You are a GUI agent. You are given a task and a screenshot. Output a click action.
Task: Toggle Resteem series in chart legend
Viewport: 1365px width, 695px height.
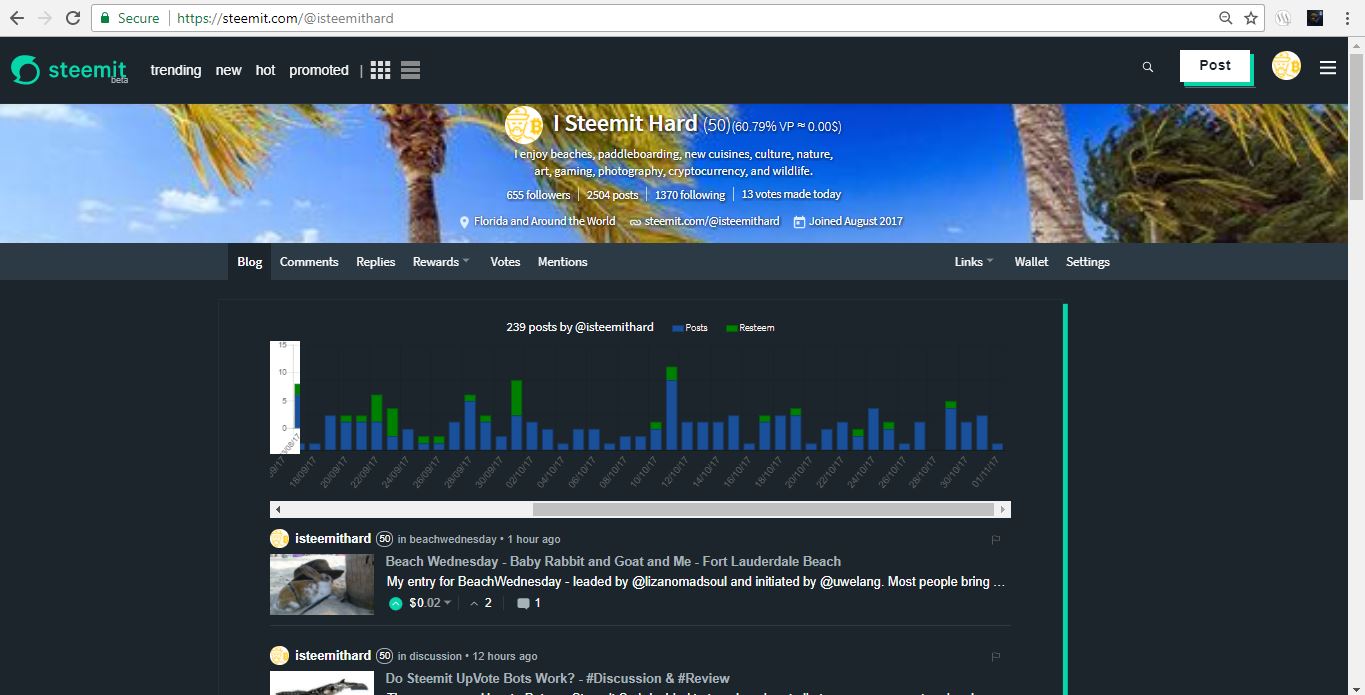click(750, 328)
